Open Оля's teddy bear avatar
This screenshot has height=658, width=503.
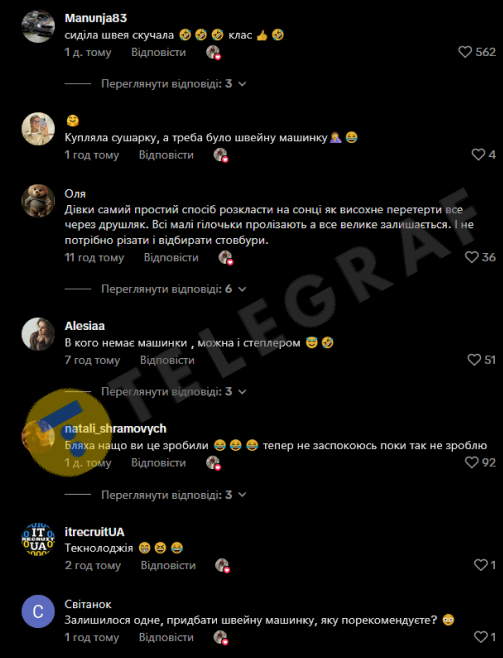coord(38,201)
